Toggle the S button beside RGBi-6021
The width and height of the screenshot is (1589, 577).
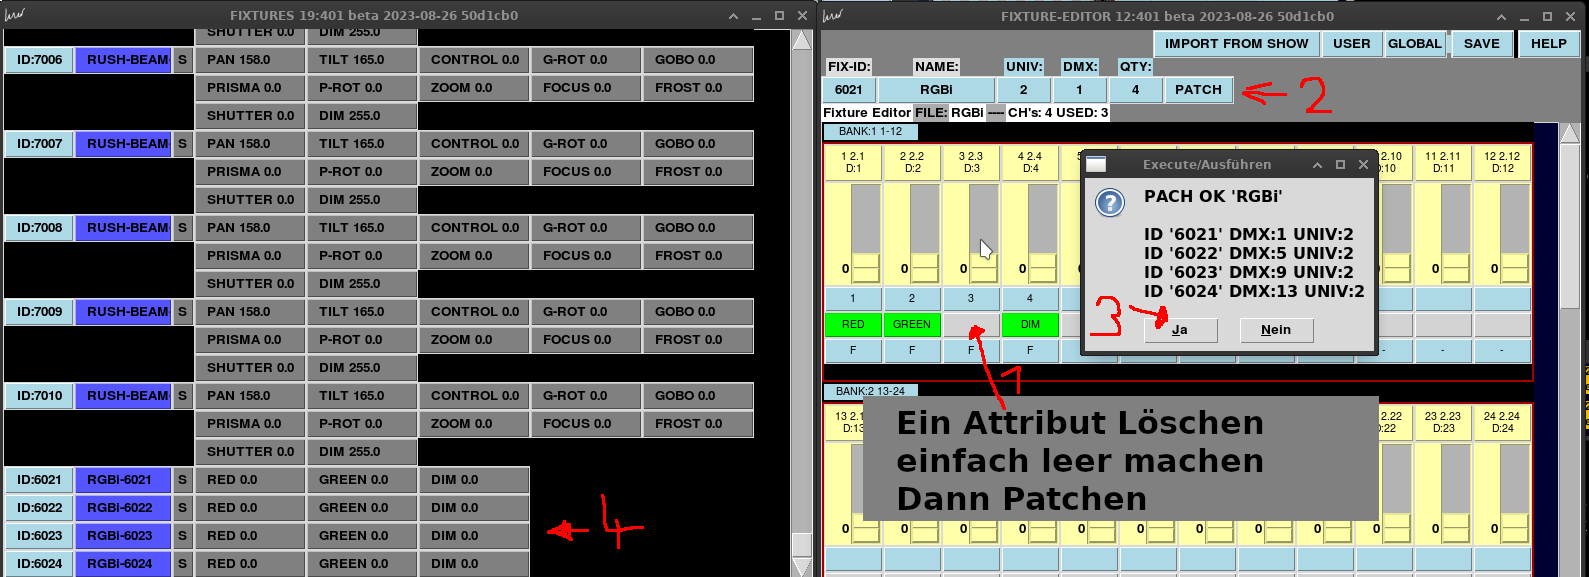(182, 480)
